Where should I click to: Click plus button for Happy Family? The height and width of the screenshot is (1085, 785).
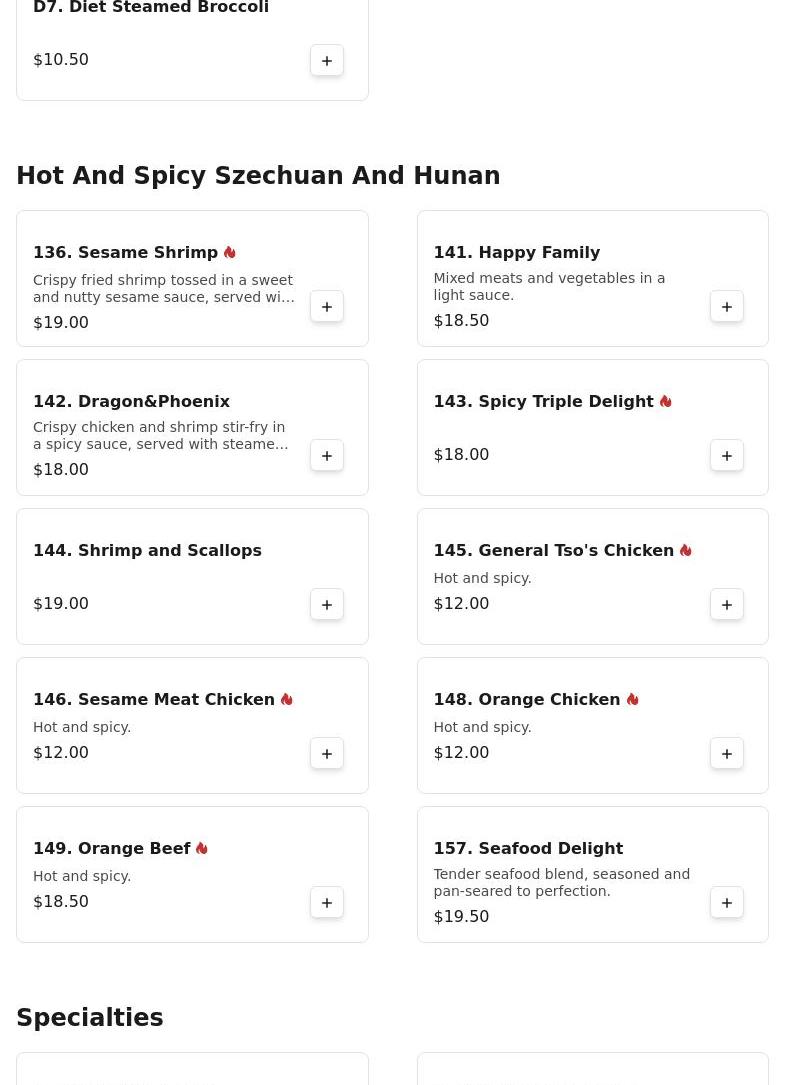(x=727, y=306)
